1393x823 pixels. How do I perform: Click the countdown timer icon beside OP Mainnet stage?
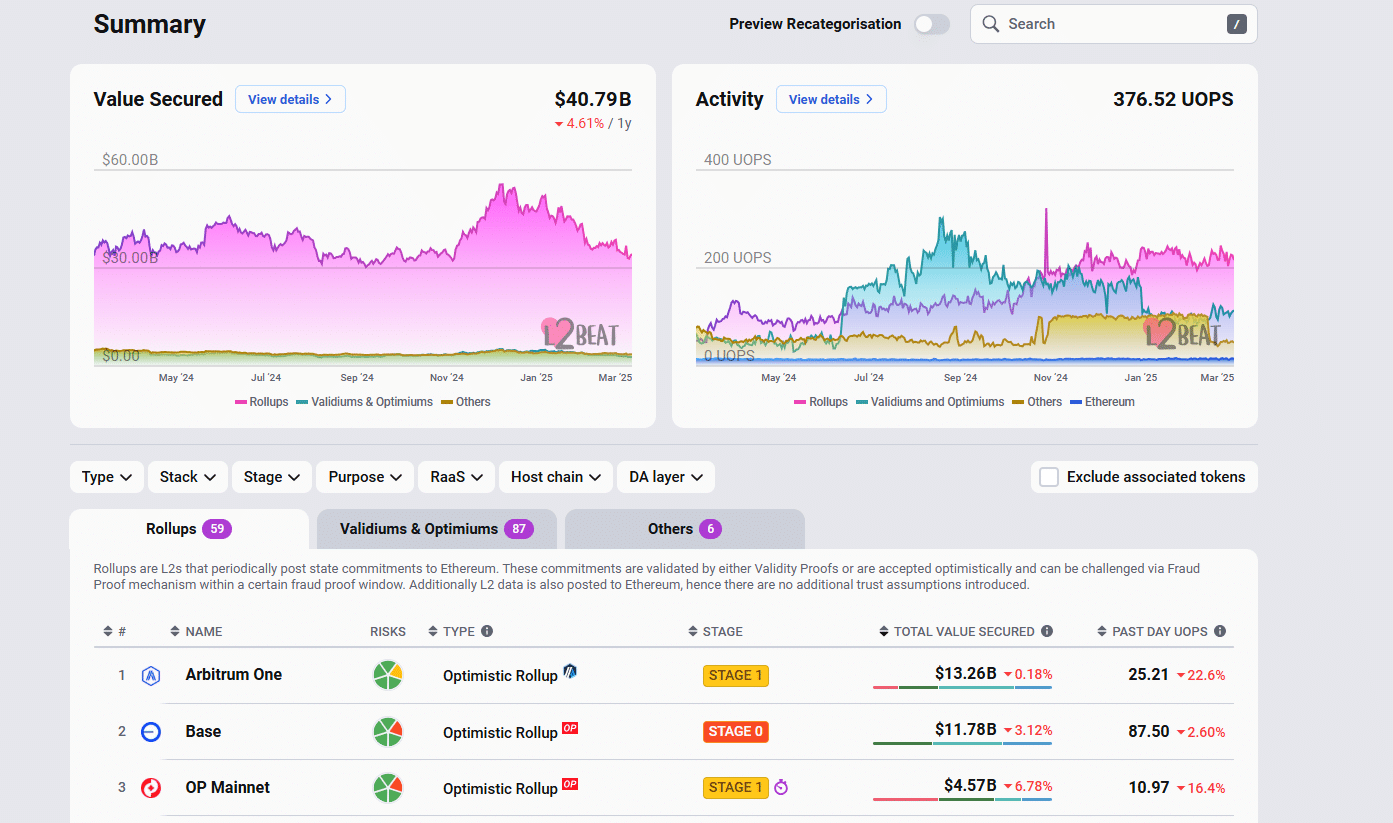781,788
